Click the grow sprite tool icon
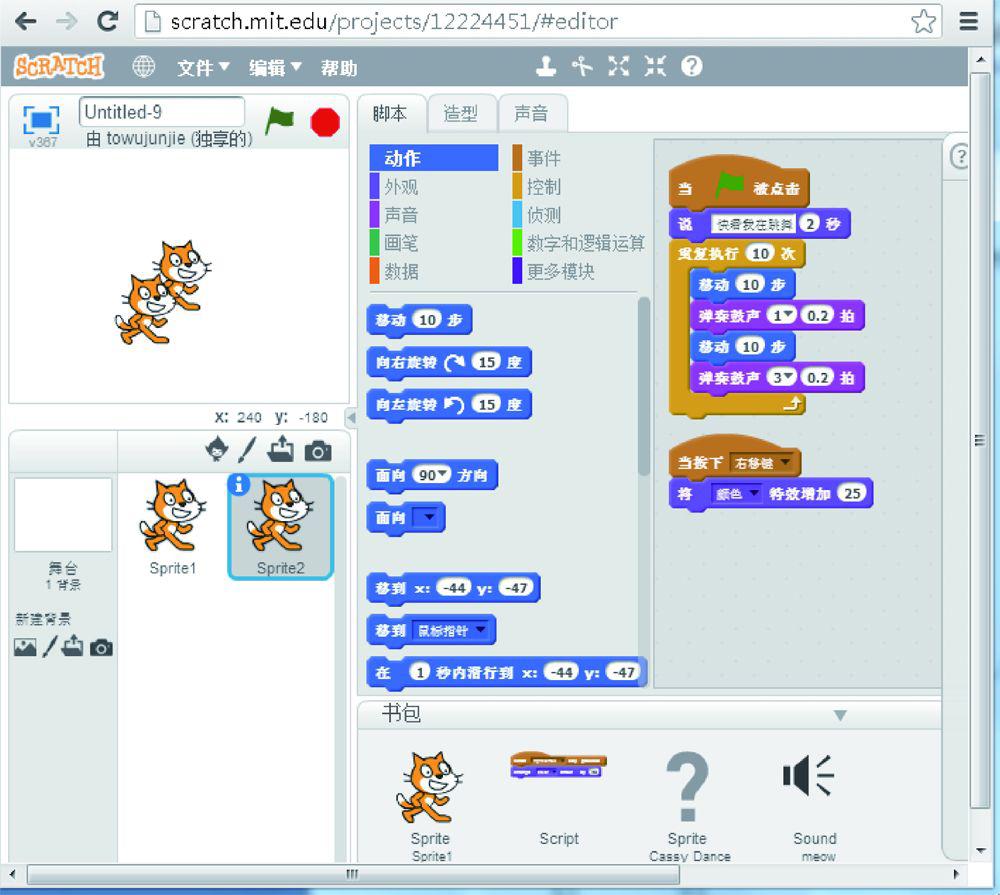Image resolution: width=1000 pixels, height=895 pixels. click(x=619, y=67)
